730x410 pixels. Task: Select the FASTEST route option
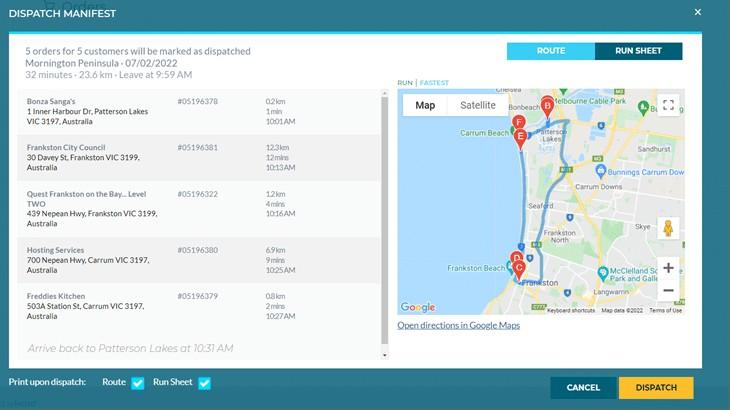pyautogui.click(x=434, y=82)
